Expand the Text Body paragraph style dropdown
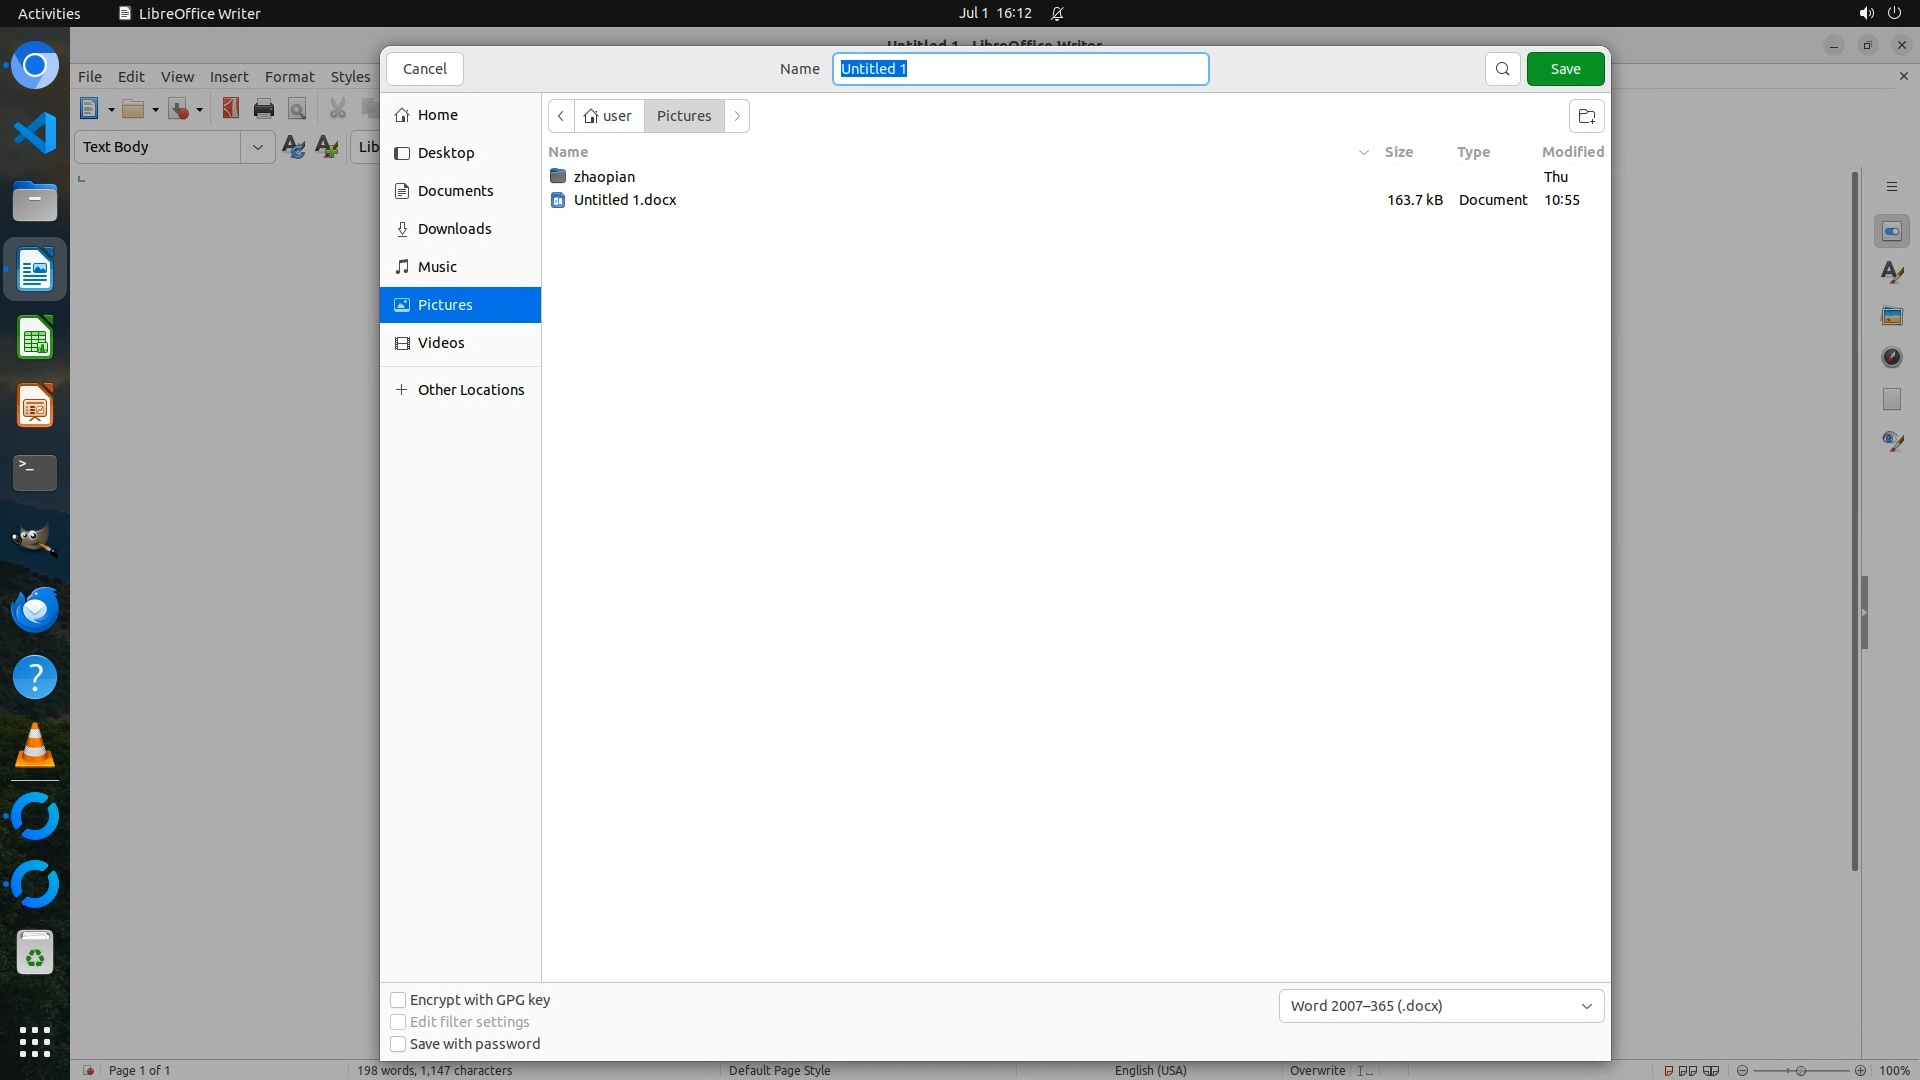This screenshot has height=1080, width=1920. [x=257, y=147]
